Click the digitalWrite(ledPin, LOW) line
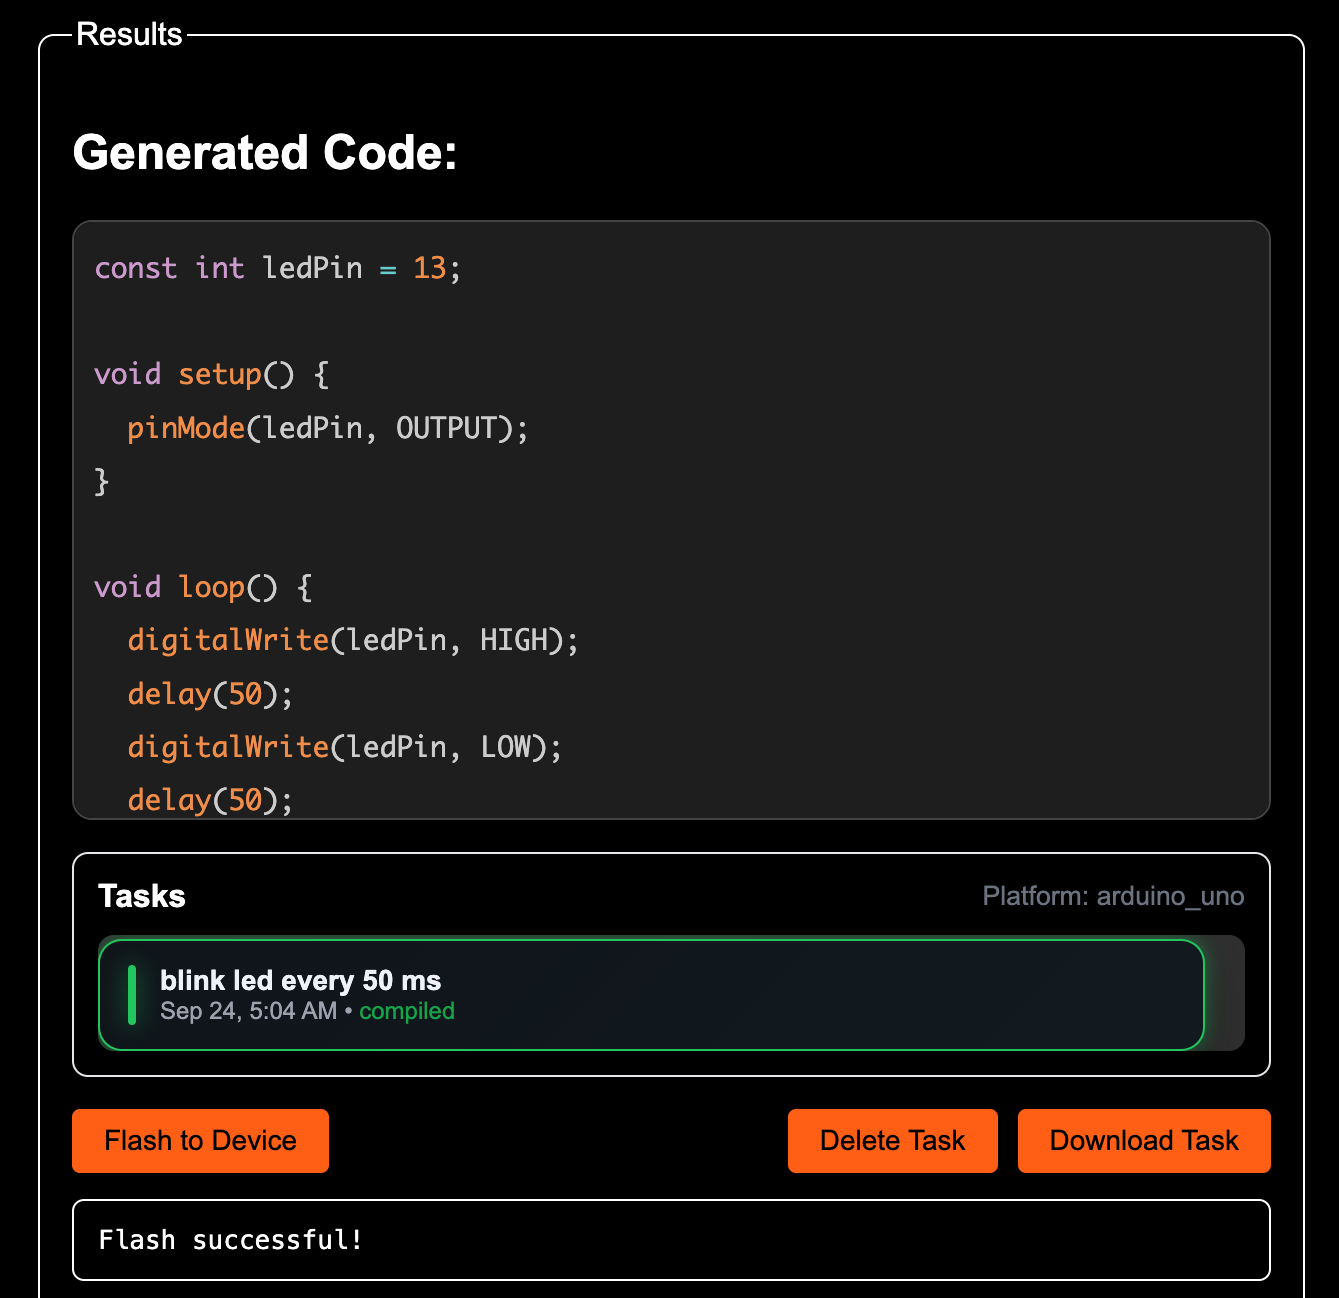The height and width of the screenshot is (1298, 1339). point(344,747)
